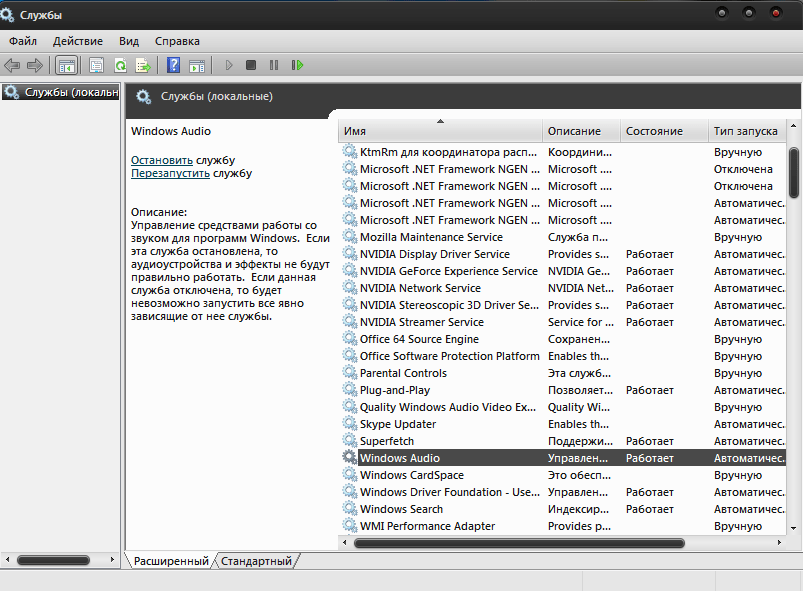Click the Остановить link to stop service

click(x=162, y=160)
